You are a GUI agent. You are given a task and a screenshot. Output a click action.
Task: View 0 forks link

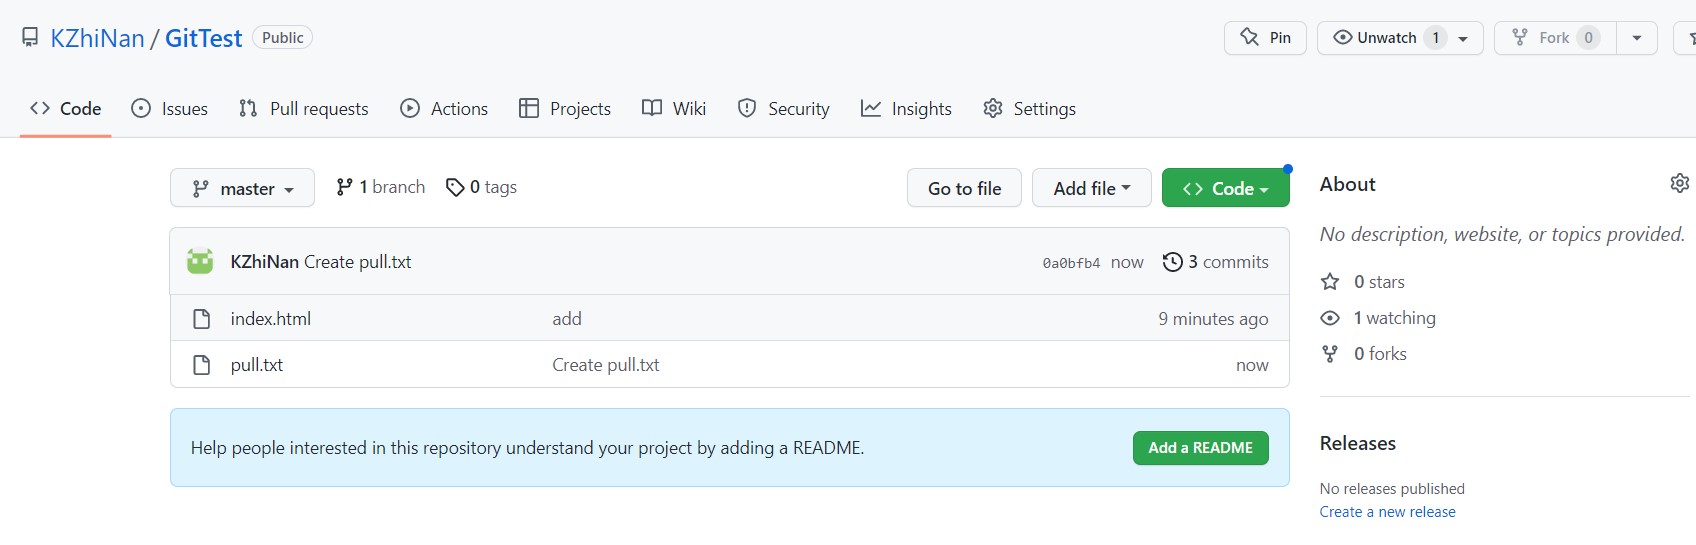(1380, 354)
